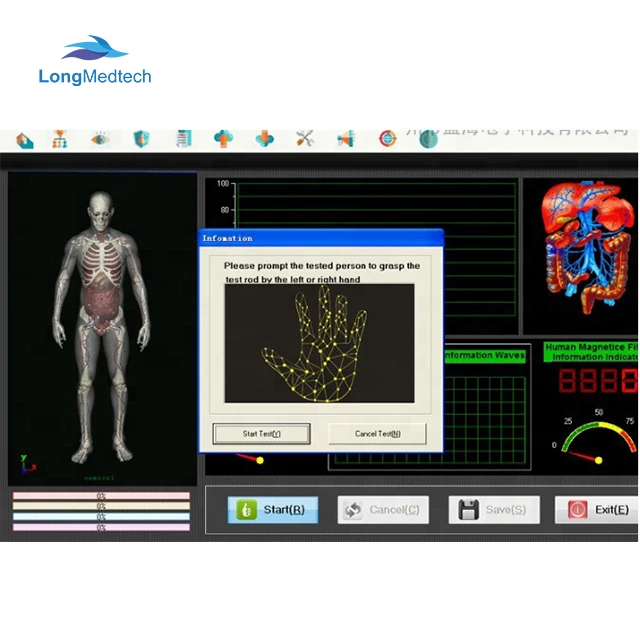Click the teal round power icon
This screenshot has width=640, height=640.
click(428, 140)
